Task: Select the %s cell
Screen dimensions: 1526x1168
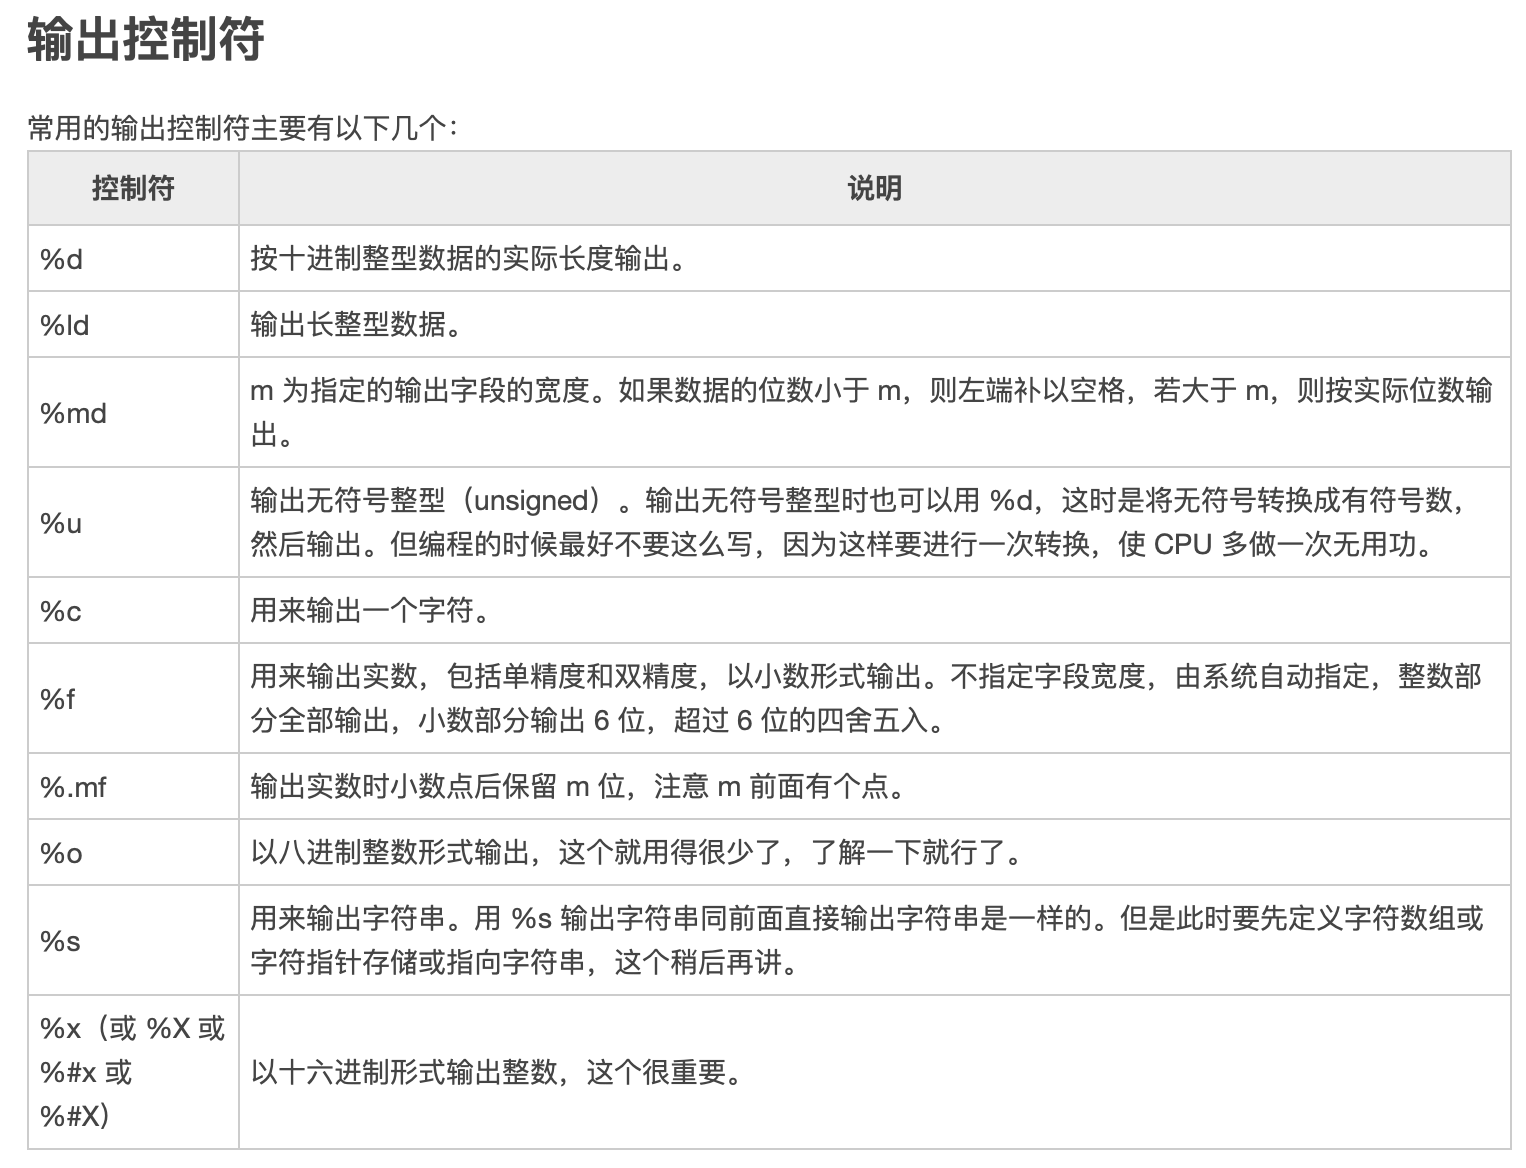Action: pos(133,941)
